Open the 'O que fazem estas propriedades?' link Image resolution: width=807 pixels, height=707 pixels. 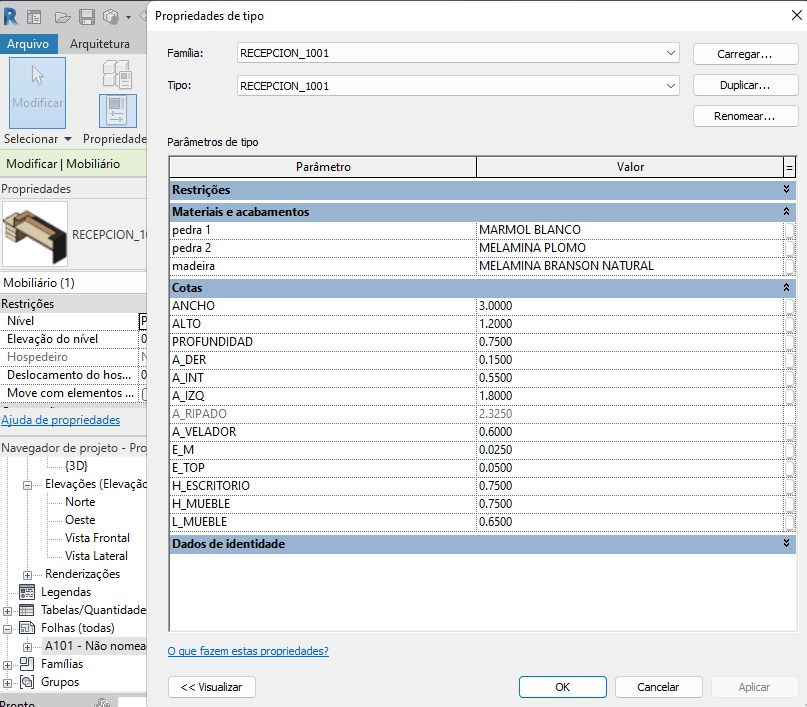(x=248, y=651)
